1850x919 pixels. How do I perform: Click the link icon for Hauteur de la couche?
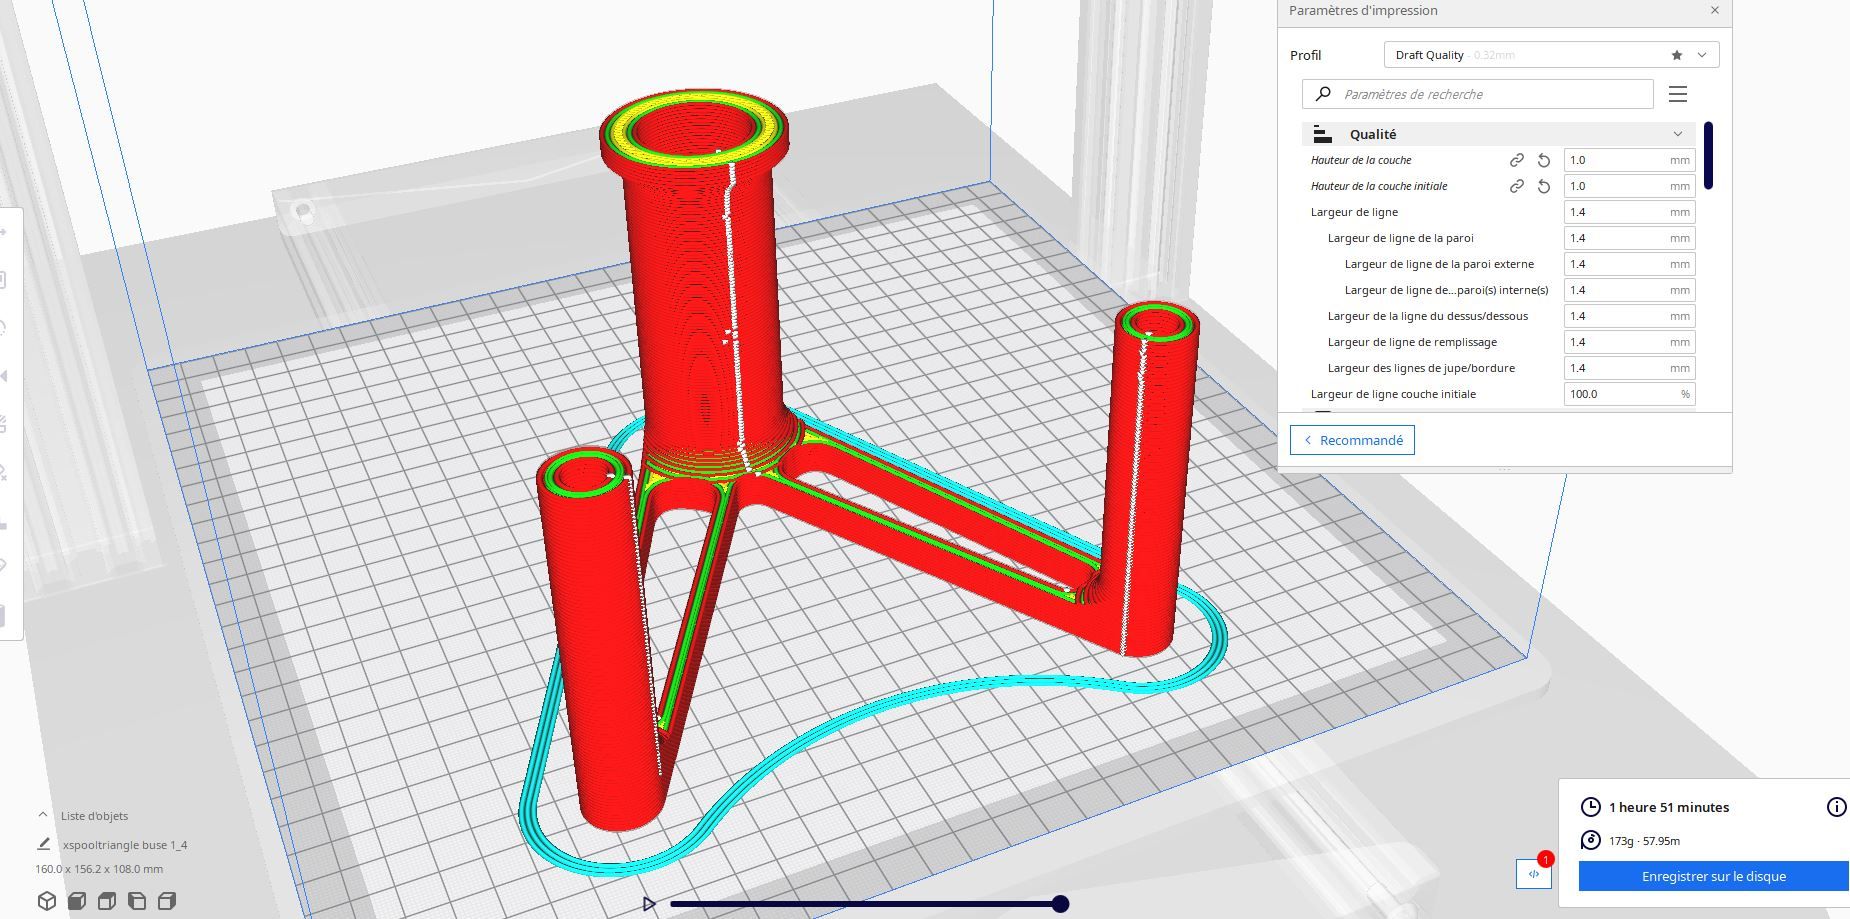click(x=1517, y=160)
